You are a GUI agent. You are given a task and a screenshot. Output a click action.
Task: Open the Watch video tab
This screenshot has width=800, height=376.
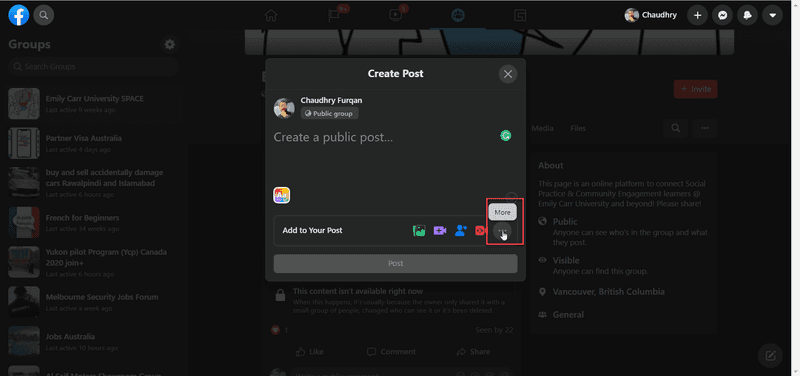[x=396, y=15]
